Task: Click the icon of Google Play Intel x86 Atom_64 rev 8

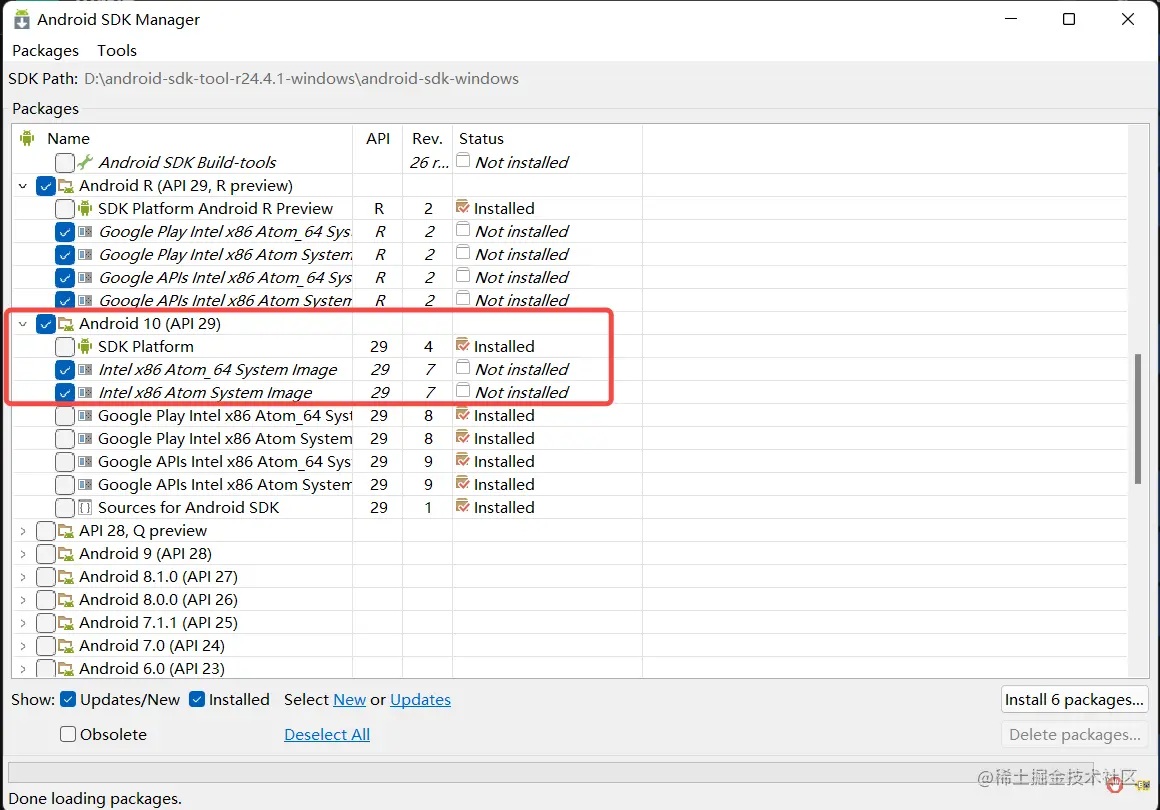Action: [x=85, y=415]
